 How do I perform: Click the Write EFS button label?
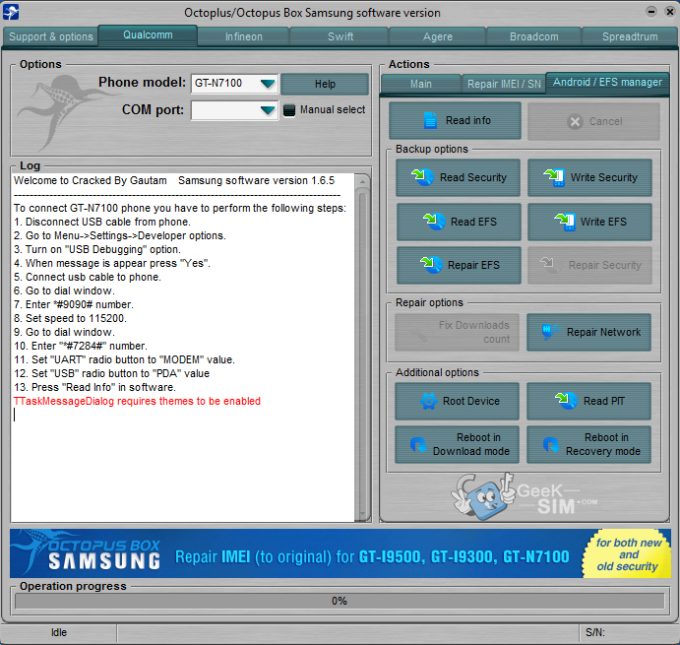[x=604, y=222]
